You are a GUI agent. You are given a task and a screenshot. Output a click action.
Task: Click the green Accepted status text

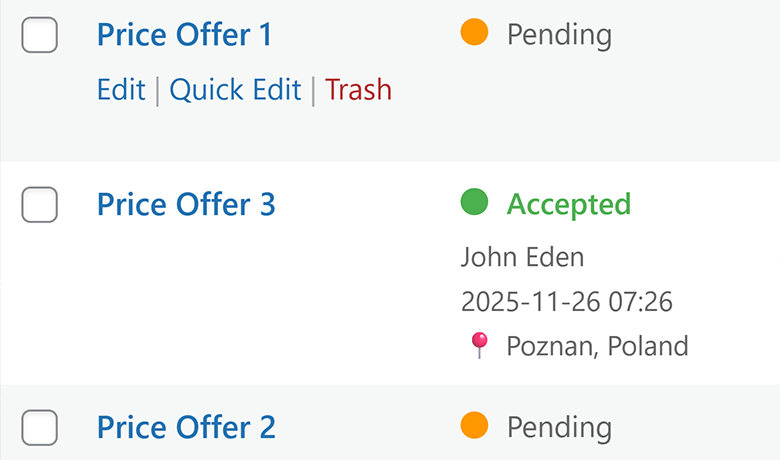(x=568, y=204)
